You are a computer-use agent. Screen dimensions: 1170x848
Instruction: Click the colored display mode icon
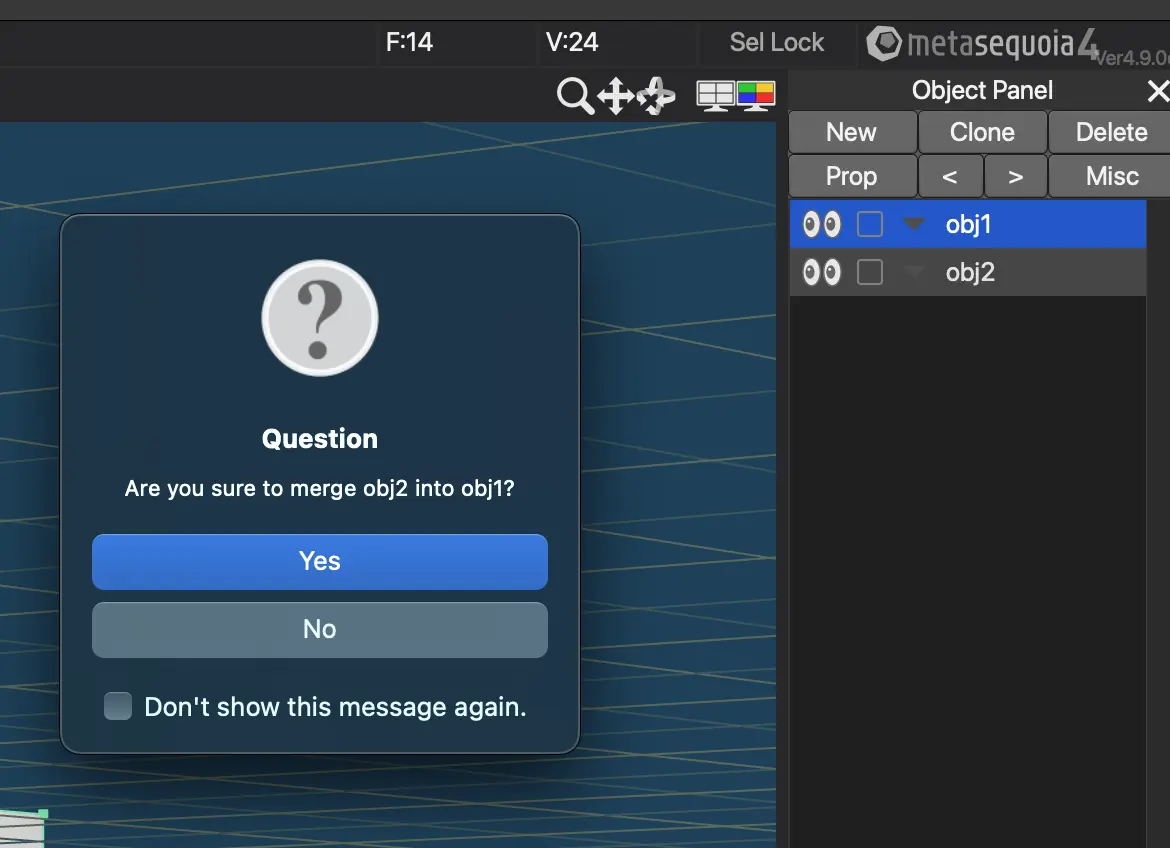[x=756, y=96]
